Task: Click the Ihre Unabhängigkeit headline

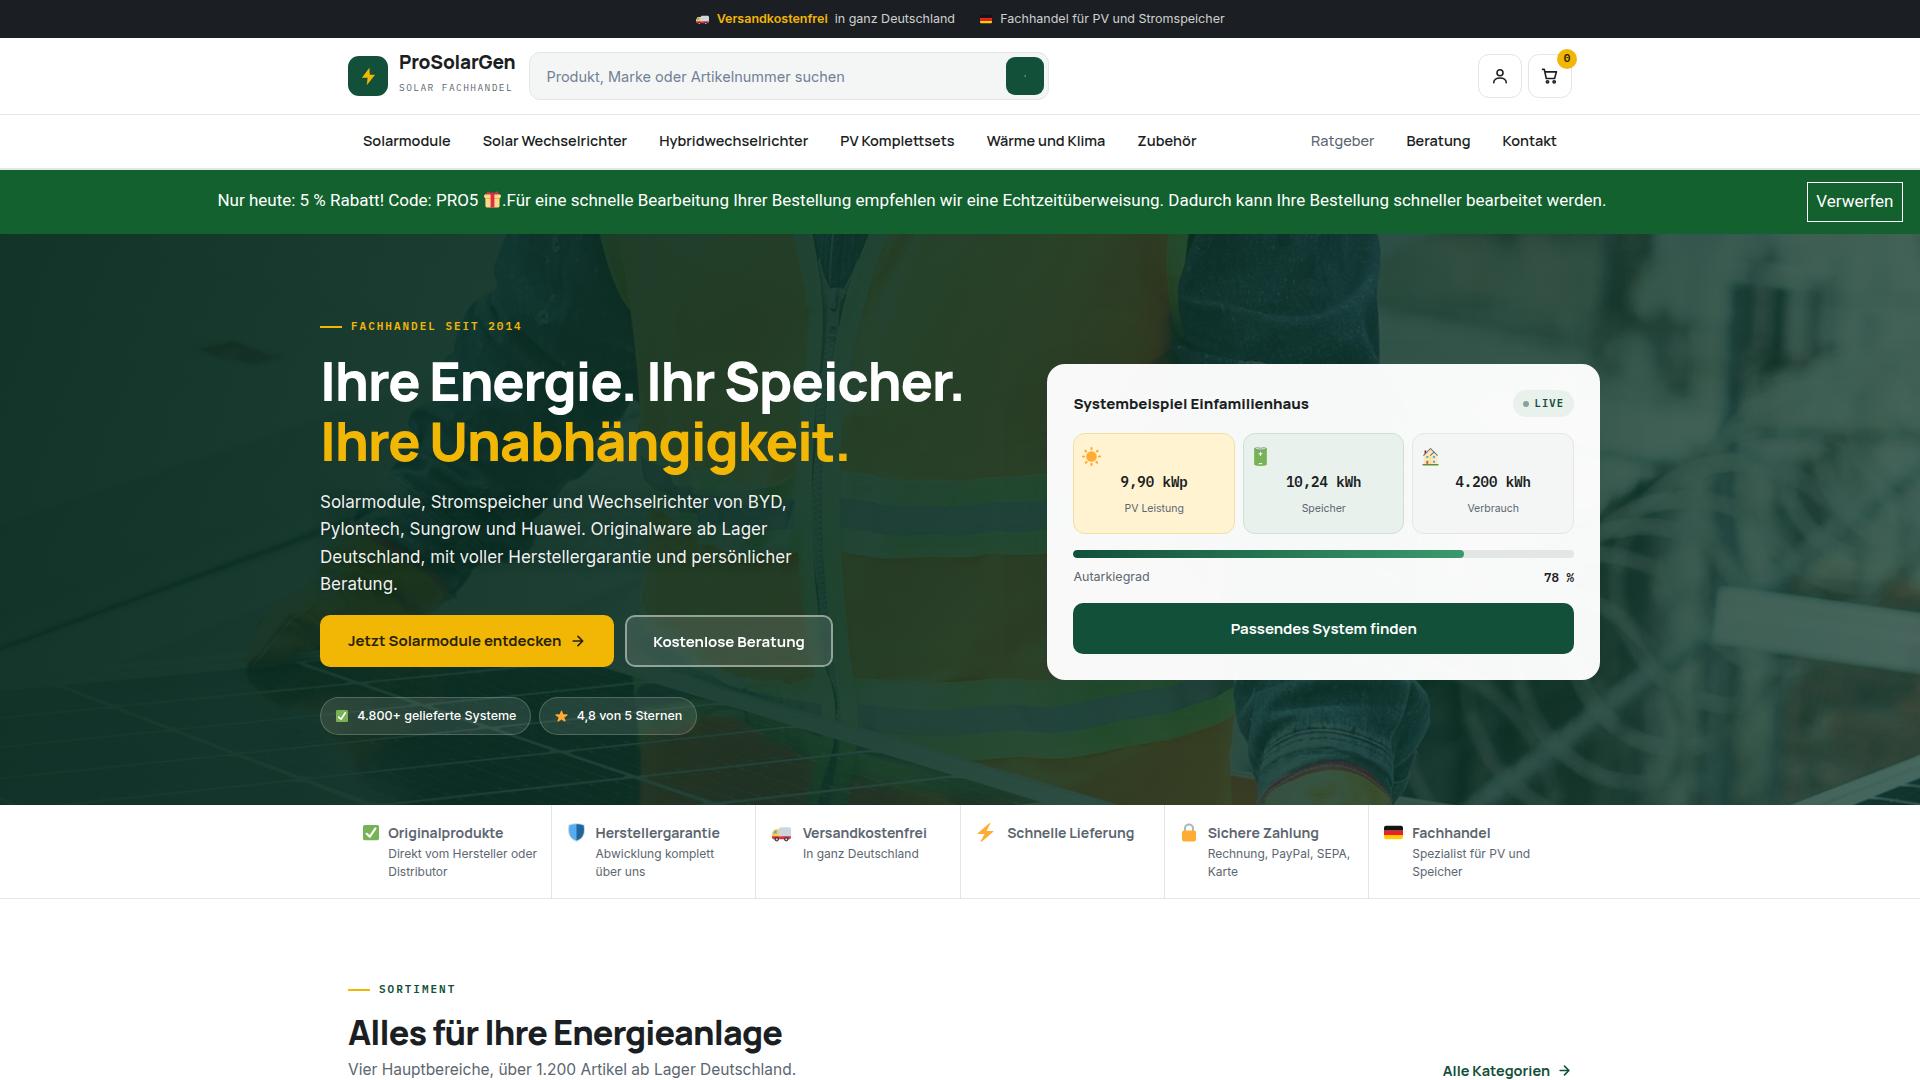Action: pos(585,442)
